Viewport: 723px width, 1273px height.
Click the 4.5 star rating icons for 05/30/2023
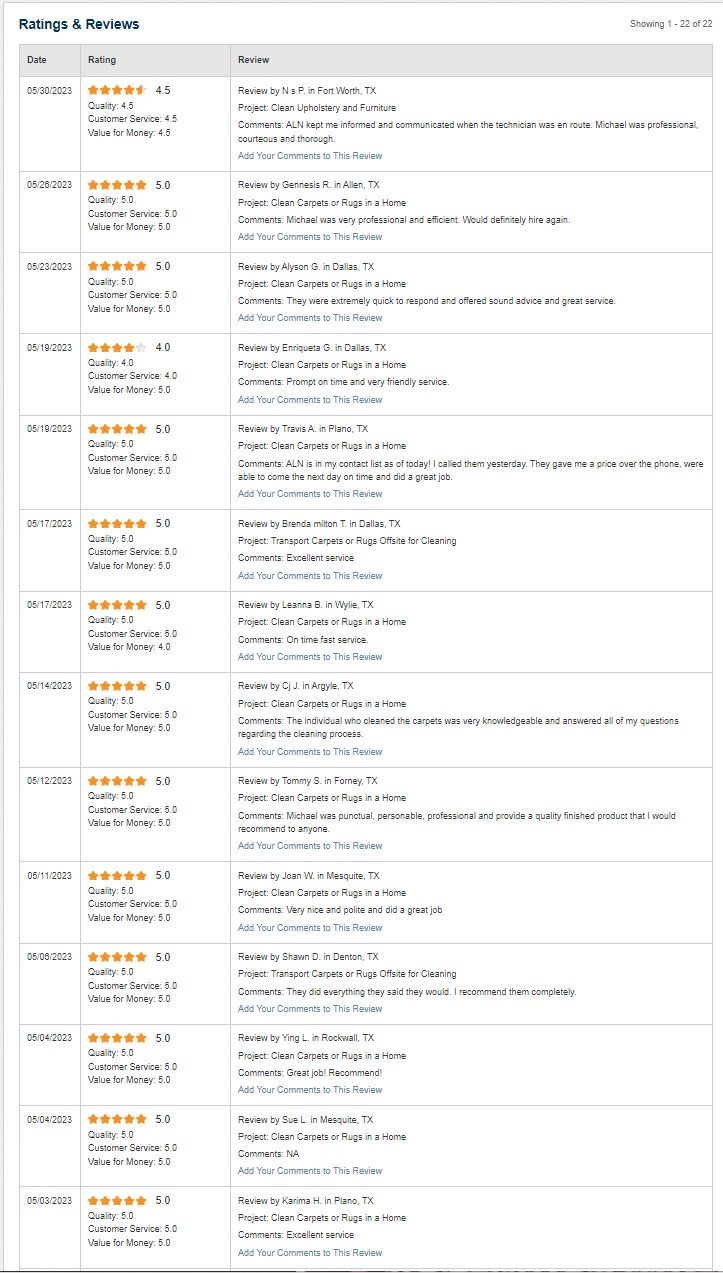117,90
